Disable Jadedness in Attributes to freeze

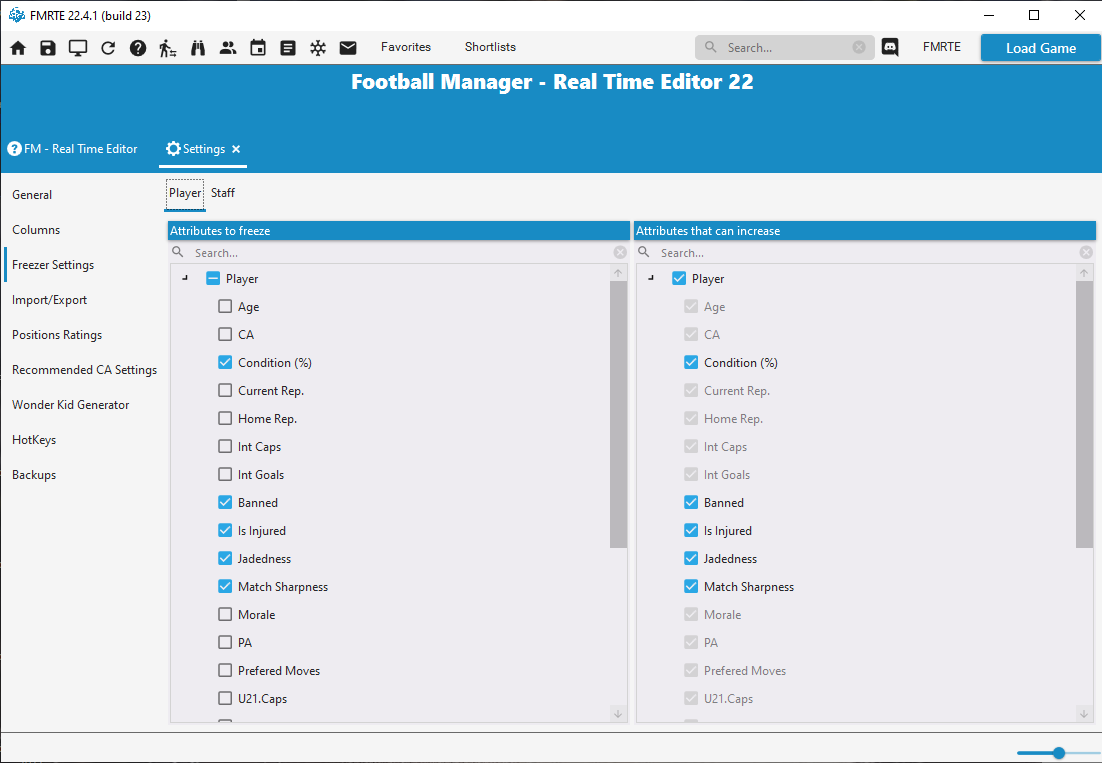225,559
